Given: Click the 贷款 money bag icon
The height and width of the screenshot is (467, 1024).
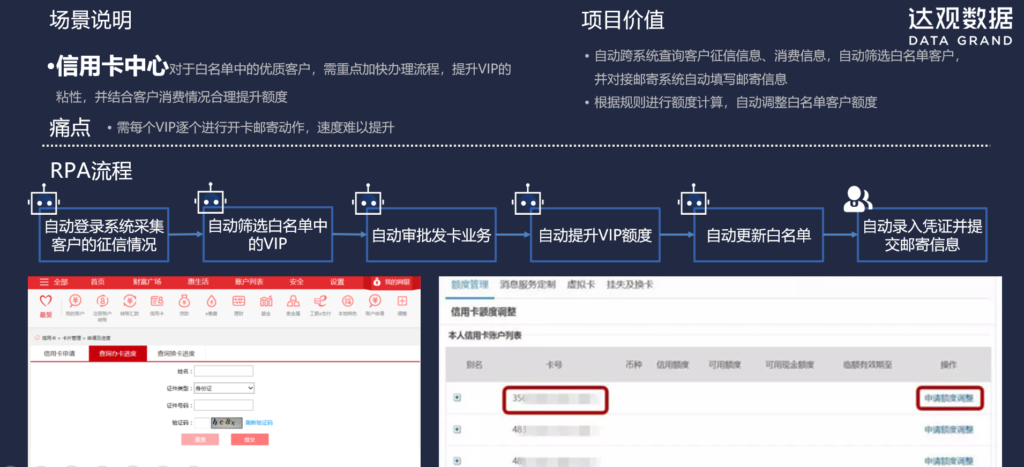Looking at the screenshot, I should tap(182, 302).
